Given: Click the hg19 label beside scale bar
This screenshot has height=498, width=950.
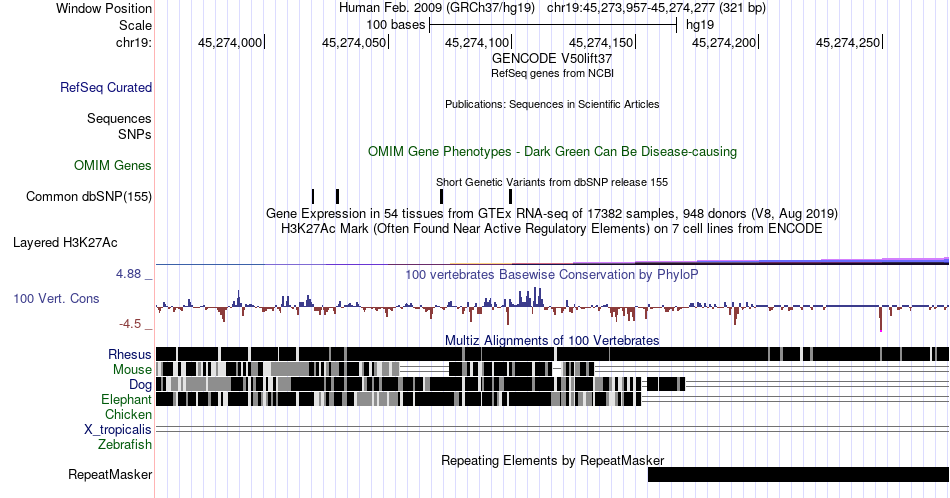Looking at the screenshot, I should [x=700, y=25].
